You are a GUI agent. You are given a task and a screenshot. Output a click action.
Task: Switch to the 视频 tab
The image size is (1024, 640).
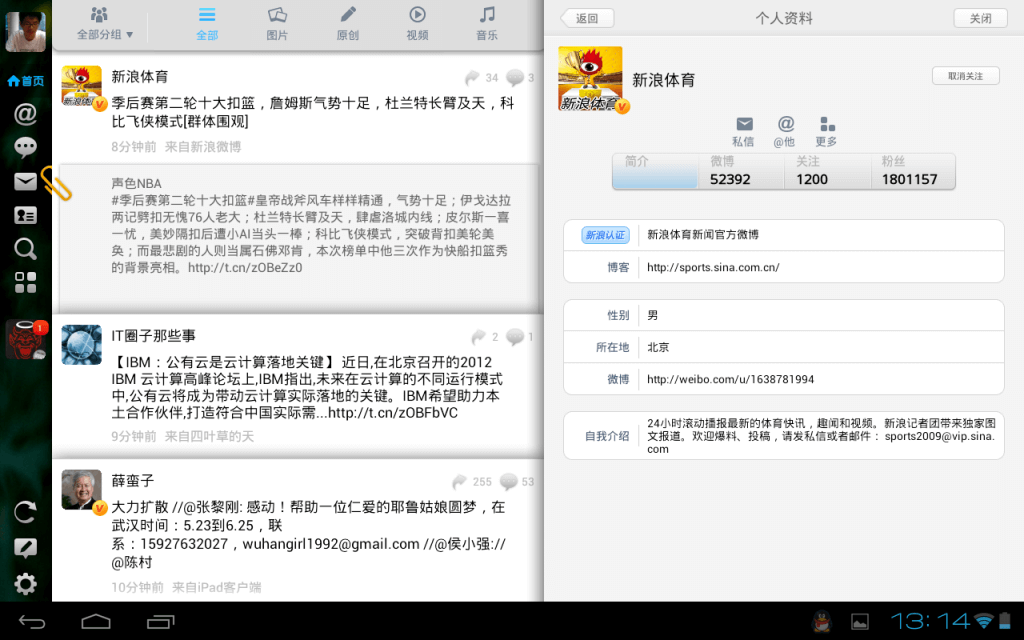pos(417,24)
